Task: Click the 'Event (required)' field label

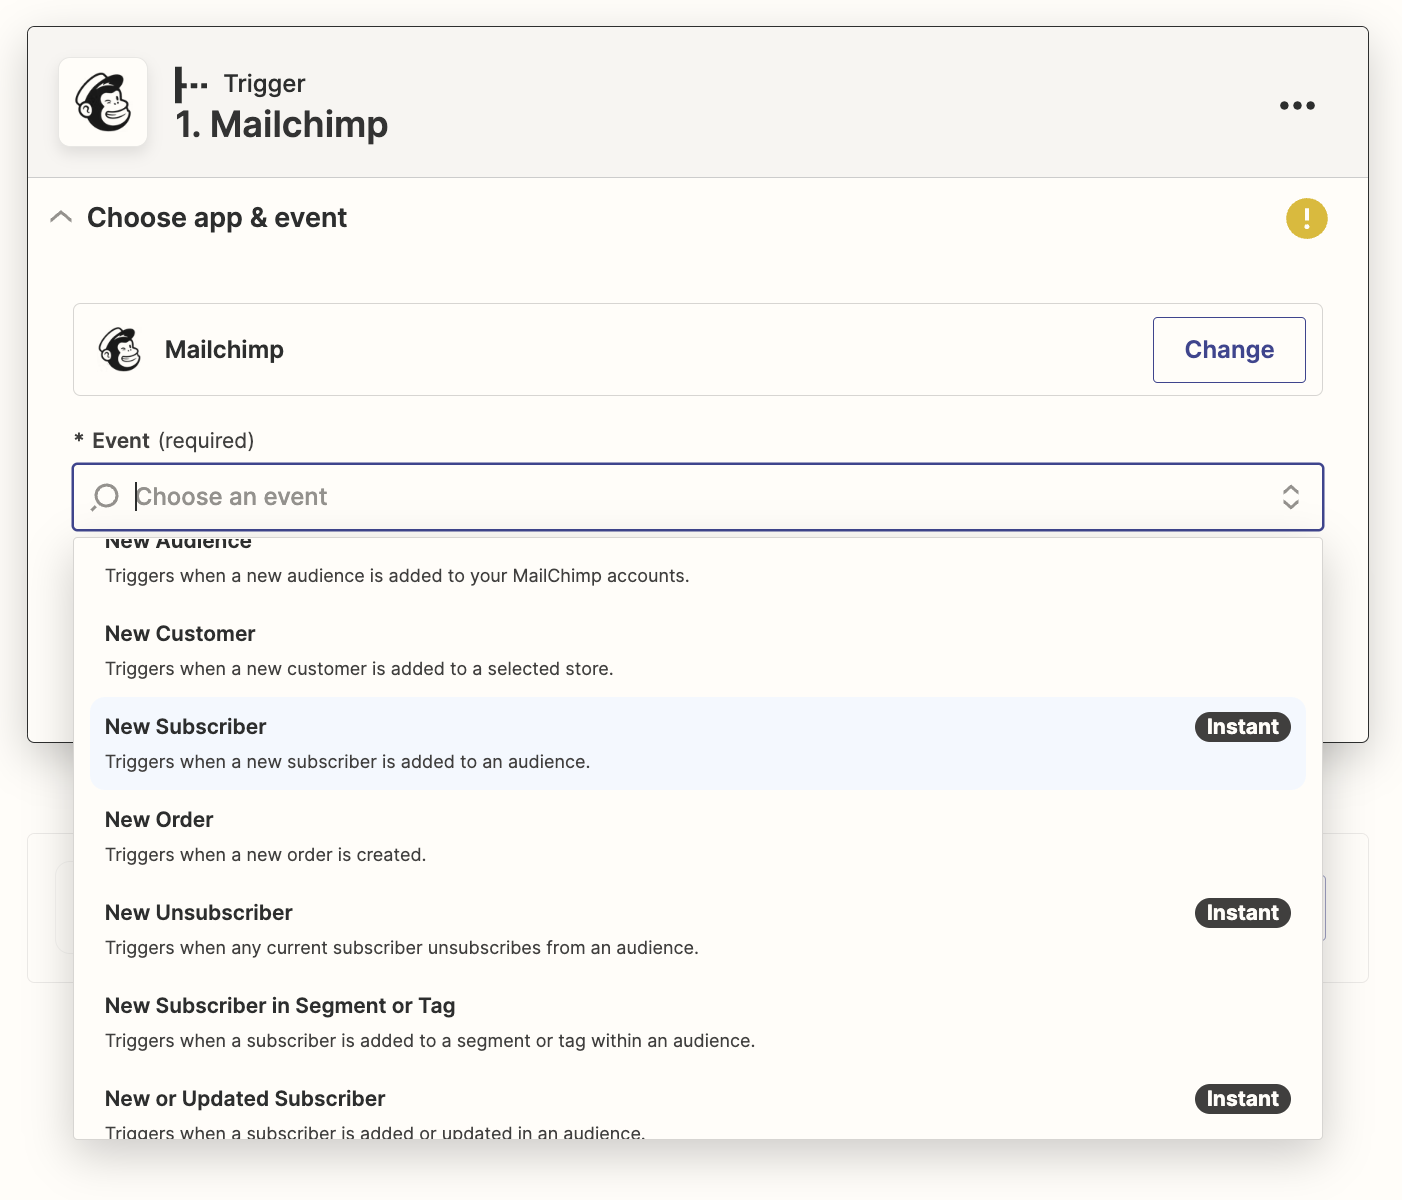Action: 164,441
